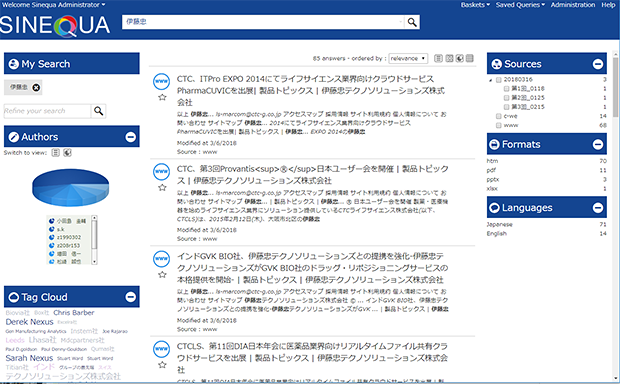
Task: Click the Languages panel speech bubble icon
Action: pyautogui.click(x=494, y=208)
